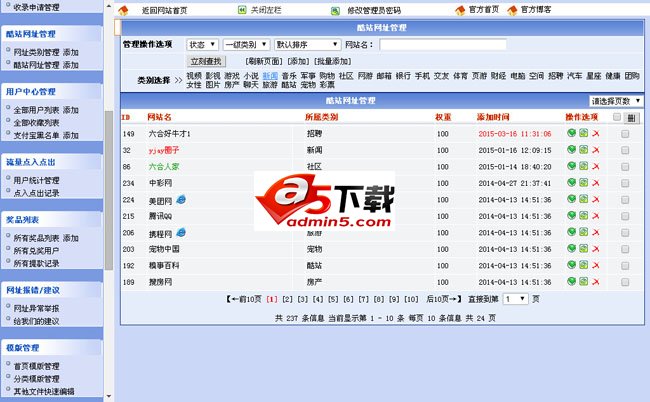Click the [刷新页面] refresh link
Image resolution: width=650 pixels, height=402 pixels.
[264, 61]
